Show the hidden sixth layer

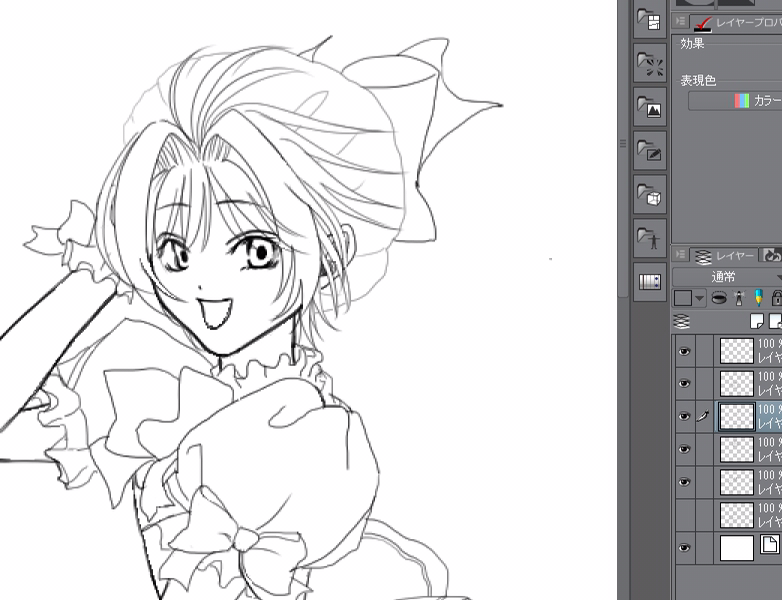click(x=685, y=515)
